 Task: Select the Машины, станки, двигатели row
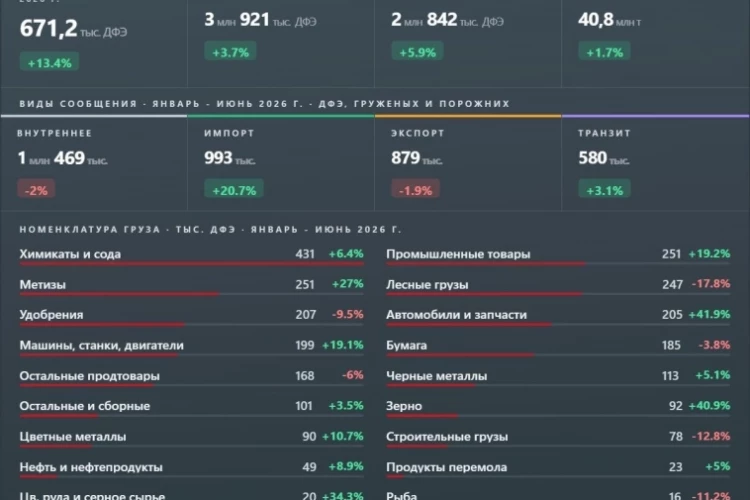coord(191,347)
